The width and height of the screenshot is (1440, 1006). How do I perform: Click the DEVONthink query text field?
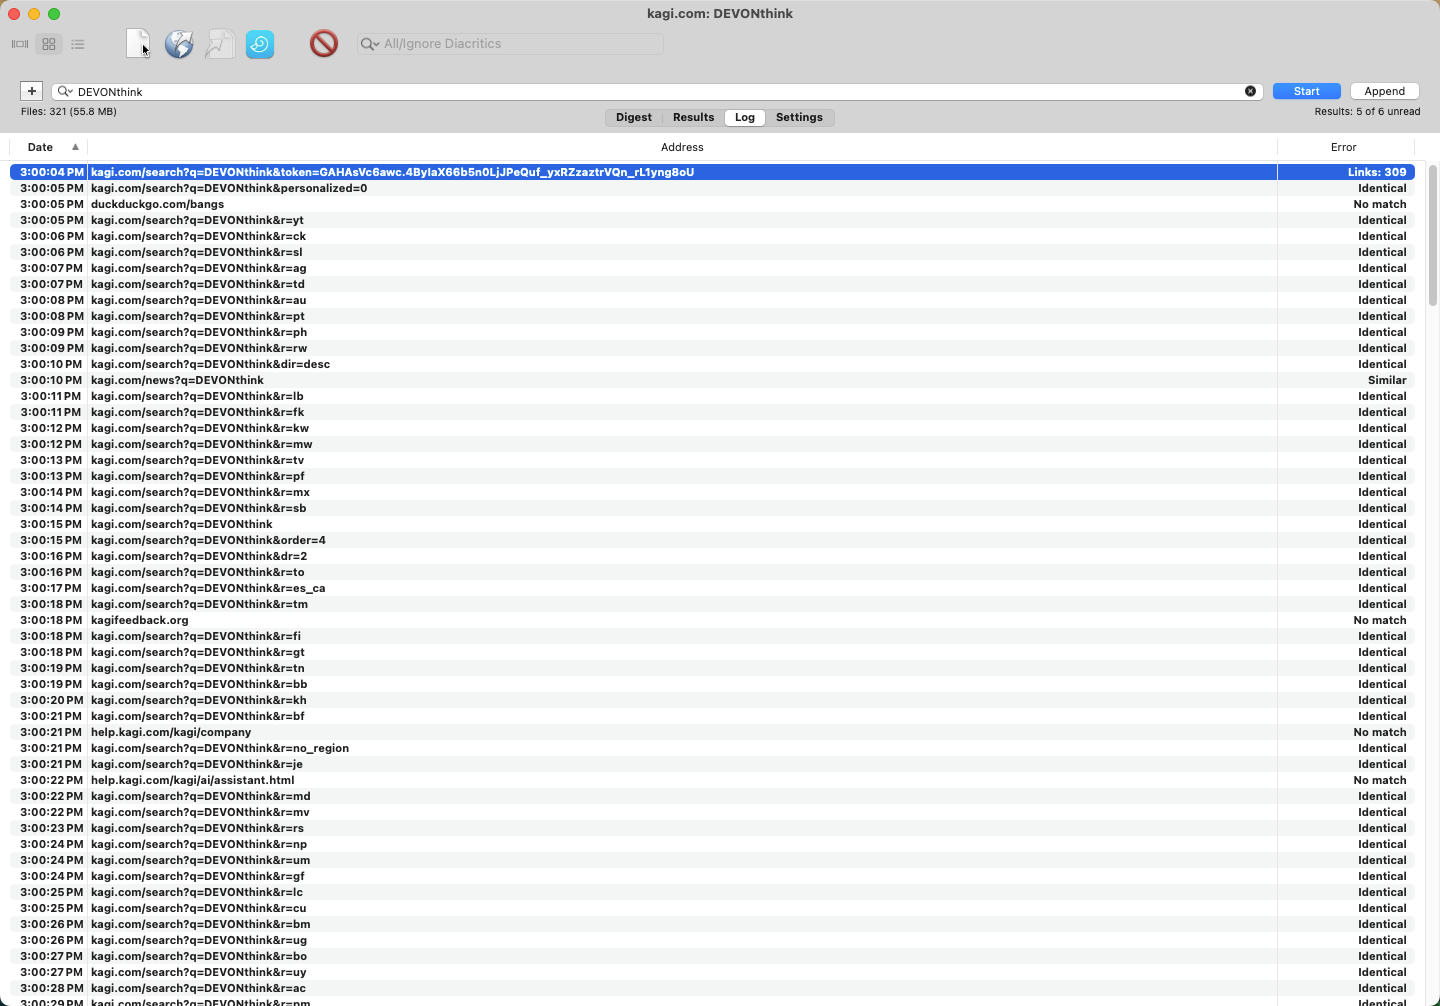coord(658,92)
